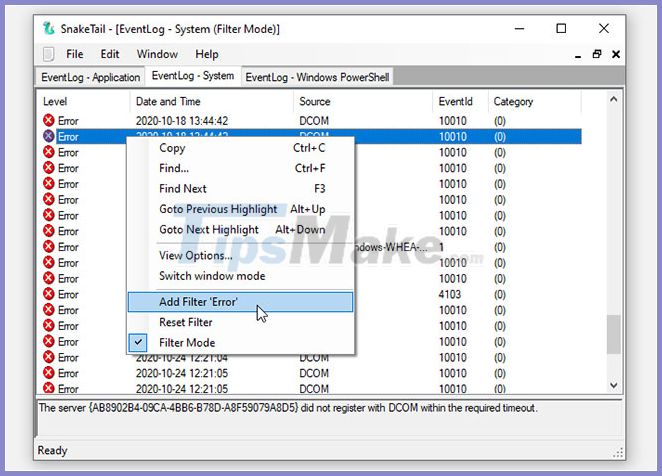This screenshot has height=476, width=662.
Task: Choose Reset Filter in the context menu
Action: coord(241,322)
